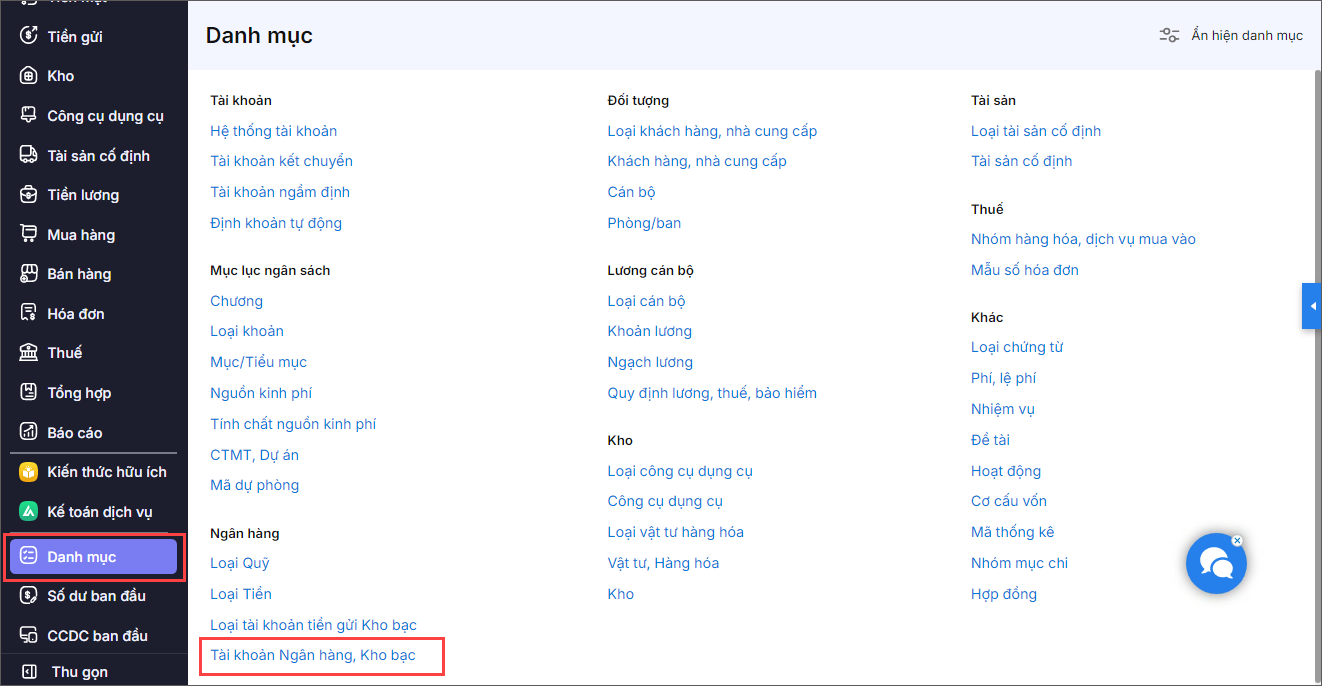Open Loại công cụ dụng cụ link
The height and width of the screenshot is (686, 1322).
pyautogui.click(x=680, y=471)
